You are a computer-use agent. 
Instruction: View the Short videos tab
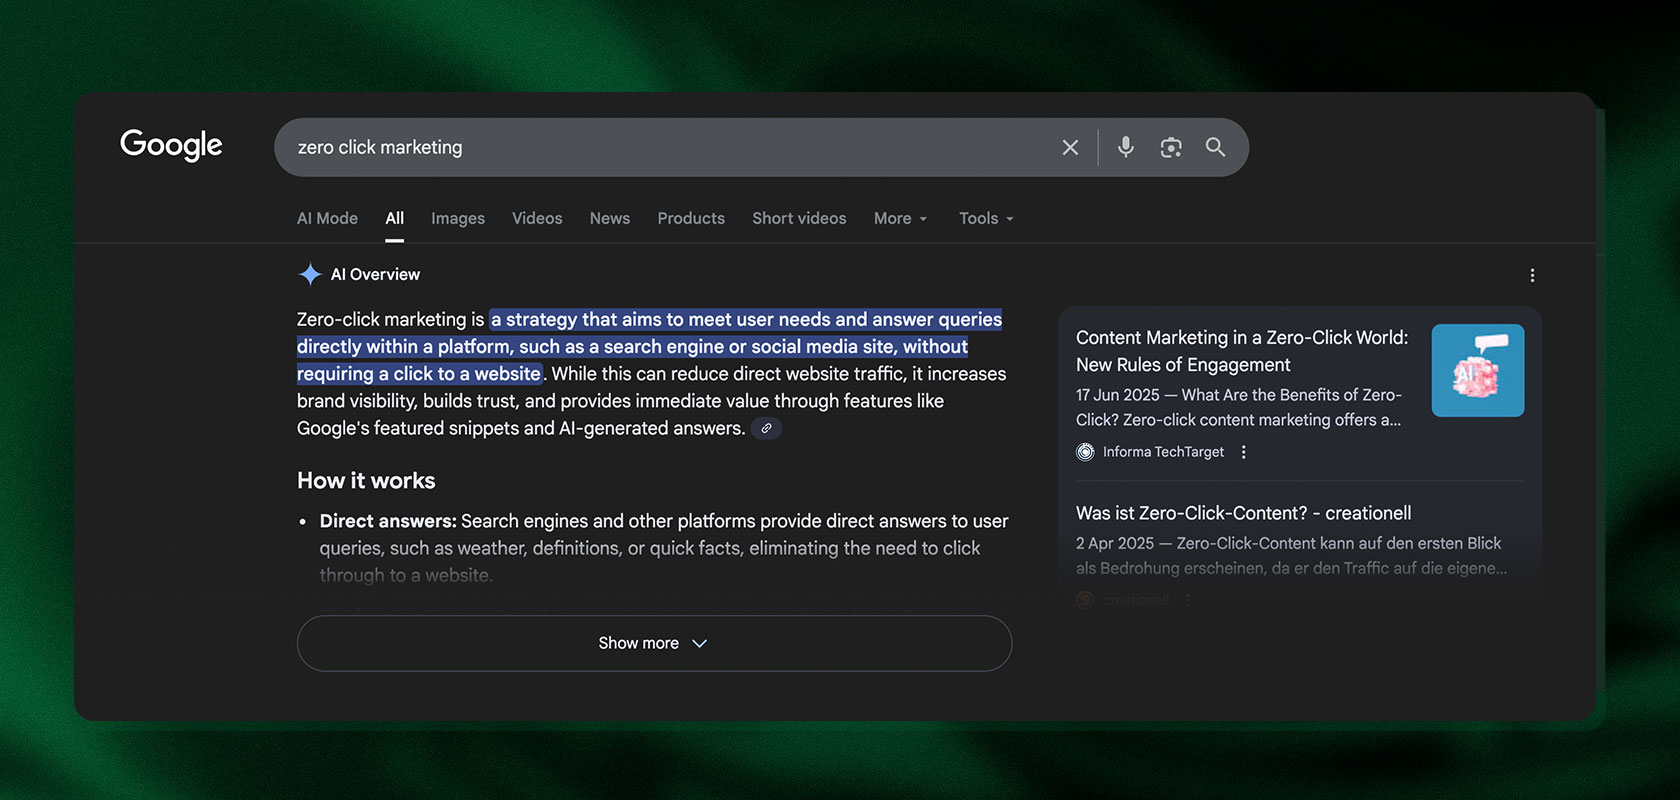pyautogui.click(x=799, y=218)
